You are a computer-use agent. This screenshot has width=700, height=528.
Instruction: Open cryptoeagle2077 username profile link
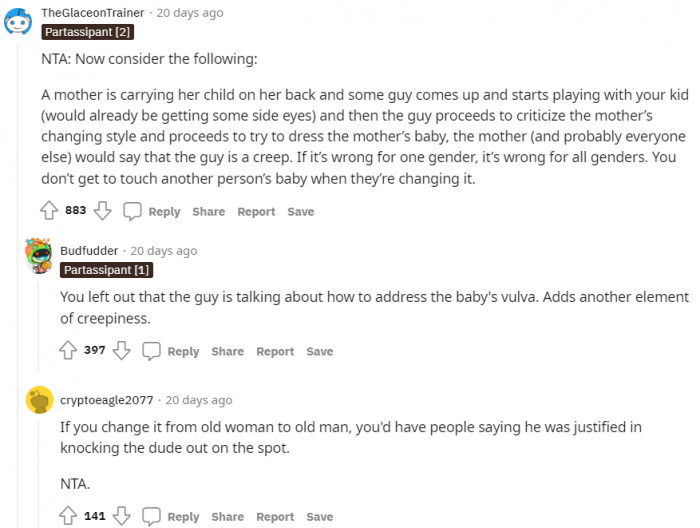[x=107, y=399]
